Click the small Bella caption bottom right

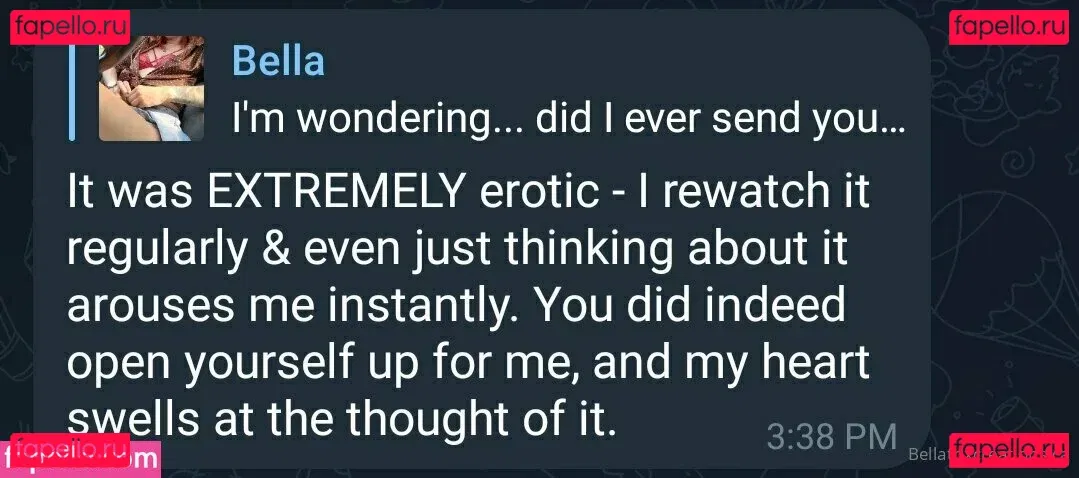[x=985, y=455]
